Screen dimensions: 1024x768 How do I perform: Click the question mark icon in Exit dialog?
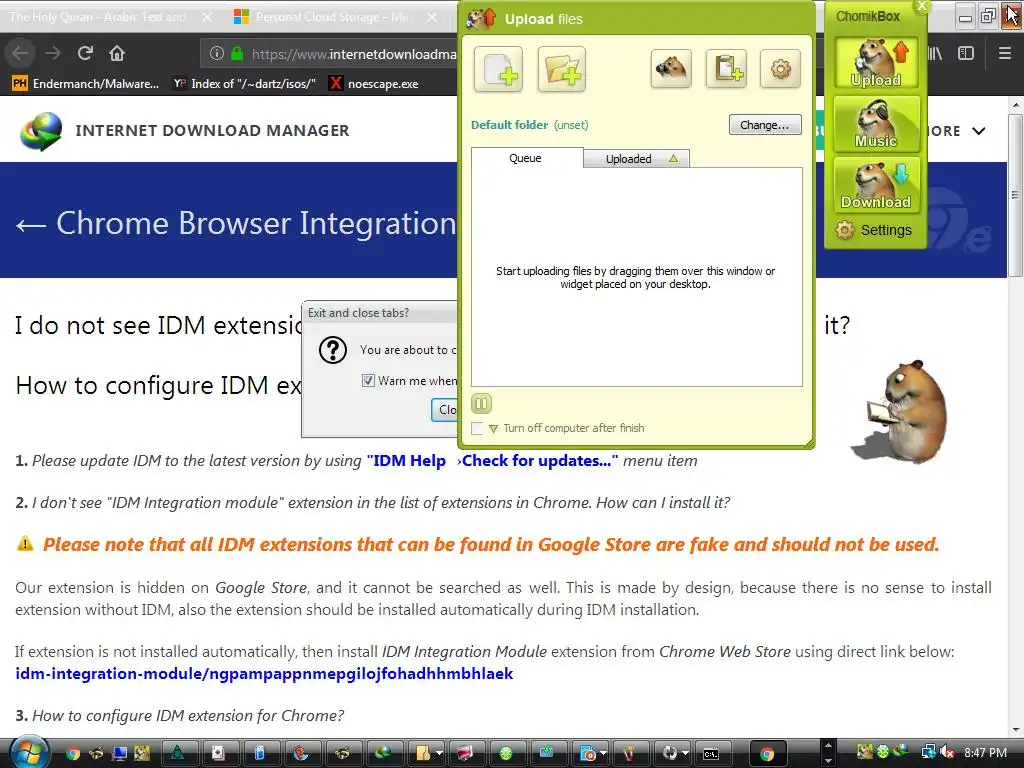(x=332, y=351)
